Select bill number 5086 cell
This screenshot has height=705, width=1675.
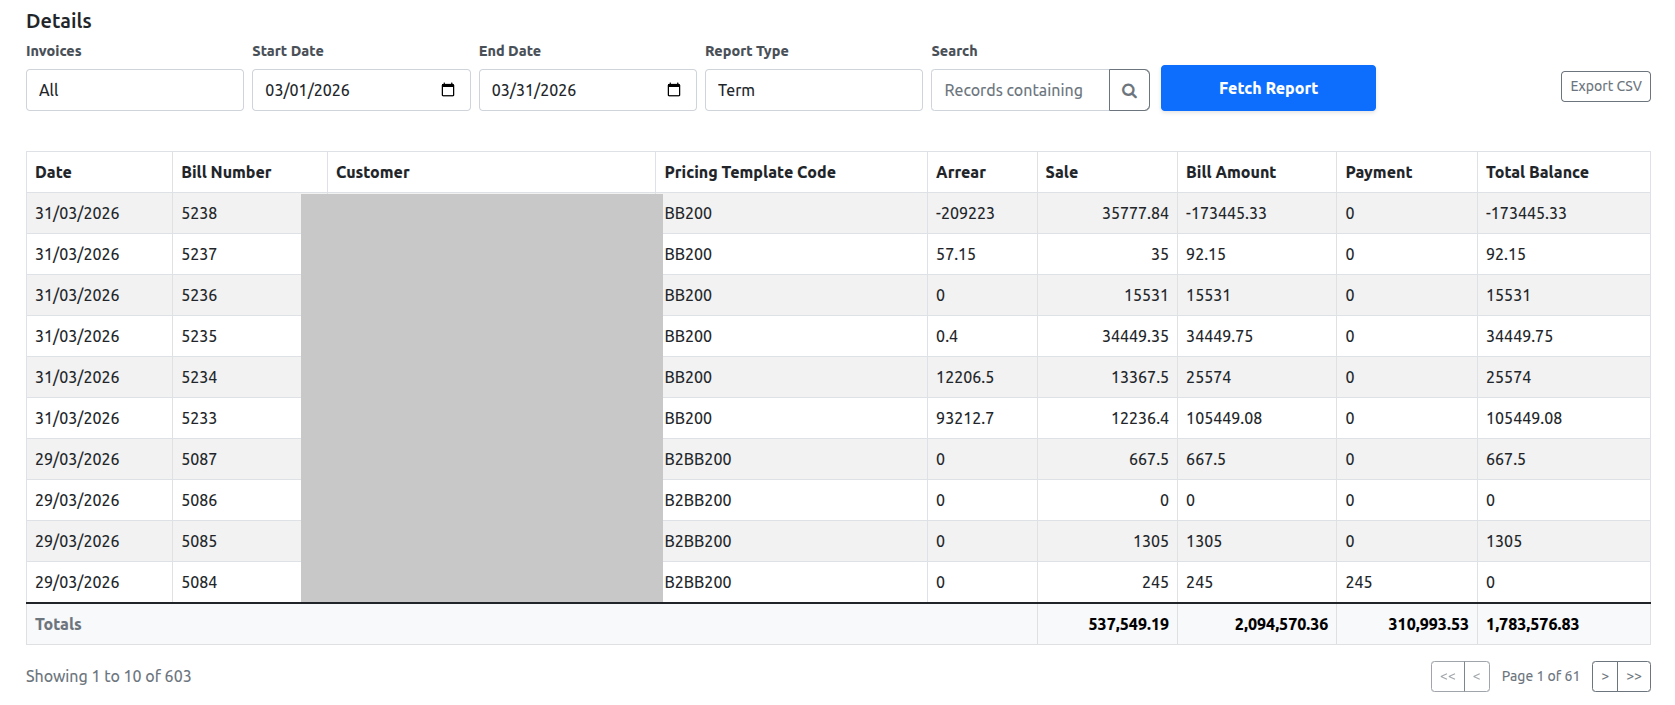click(x=199, y=500)
